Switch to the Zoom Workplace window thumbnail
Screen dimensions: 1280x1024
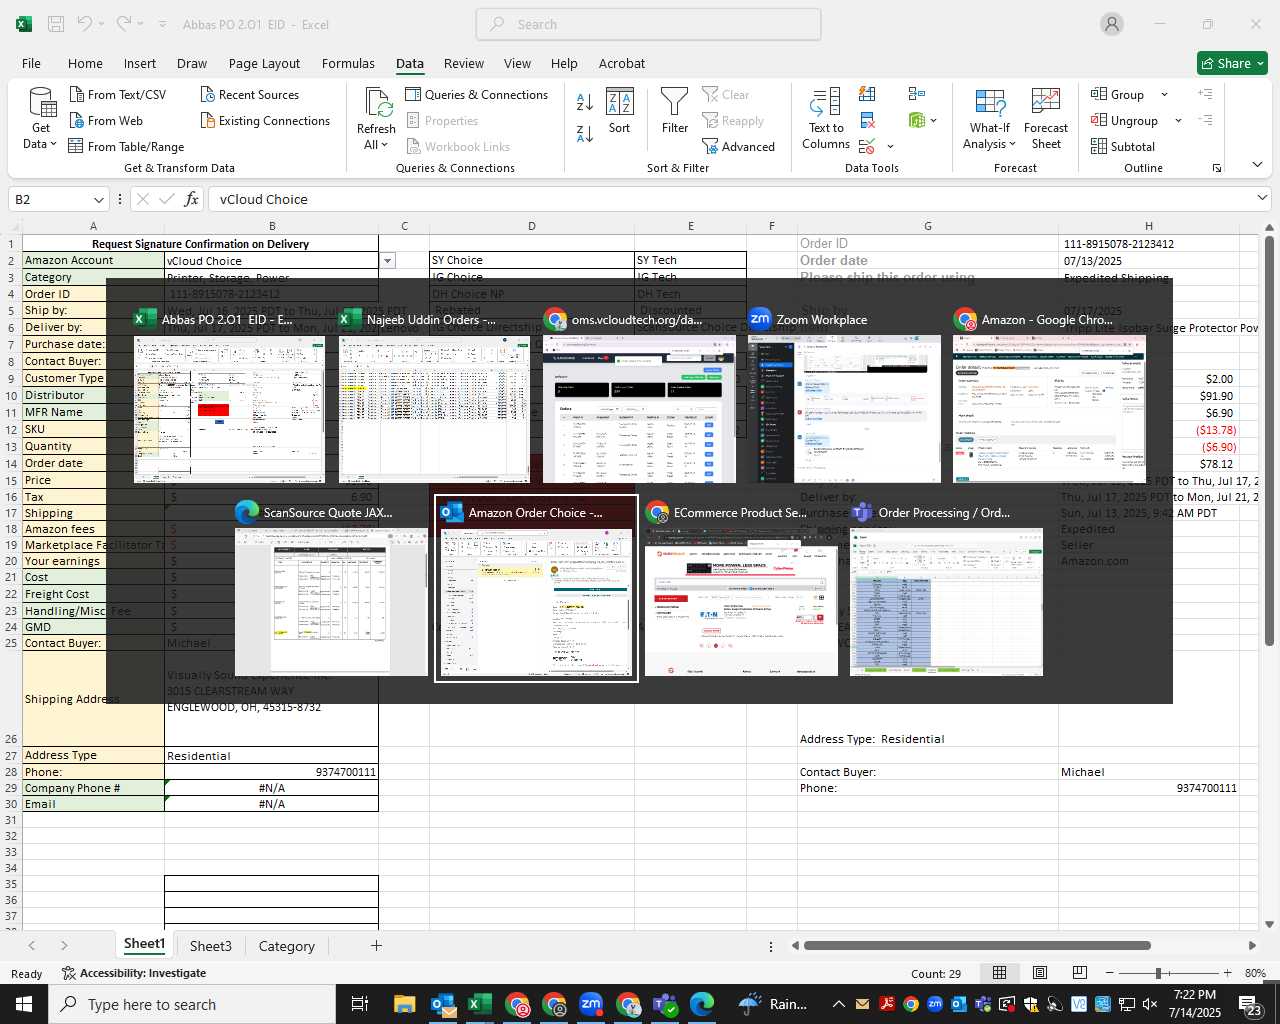pos(844,396)
